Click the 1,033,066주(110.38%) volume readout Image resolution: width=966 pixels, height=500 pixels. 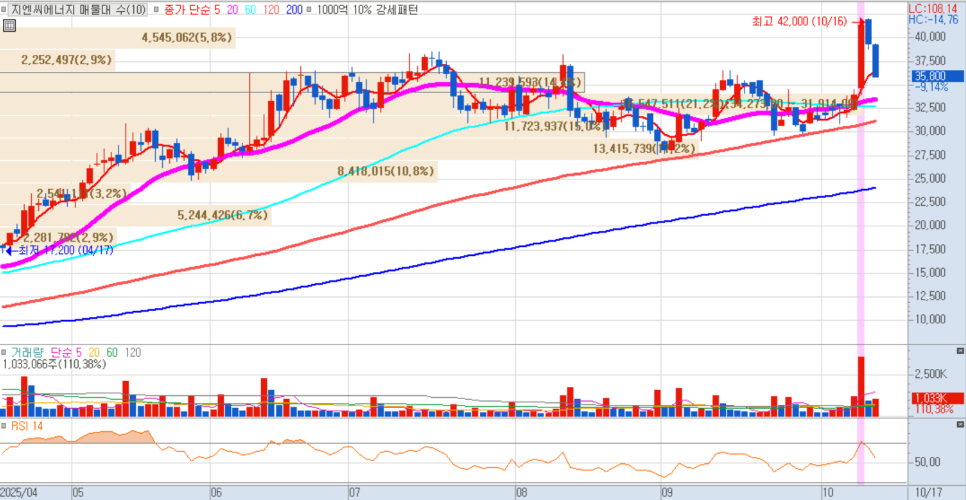pos(54,364)
